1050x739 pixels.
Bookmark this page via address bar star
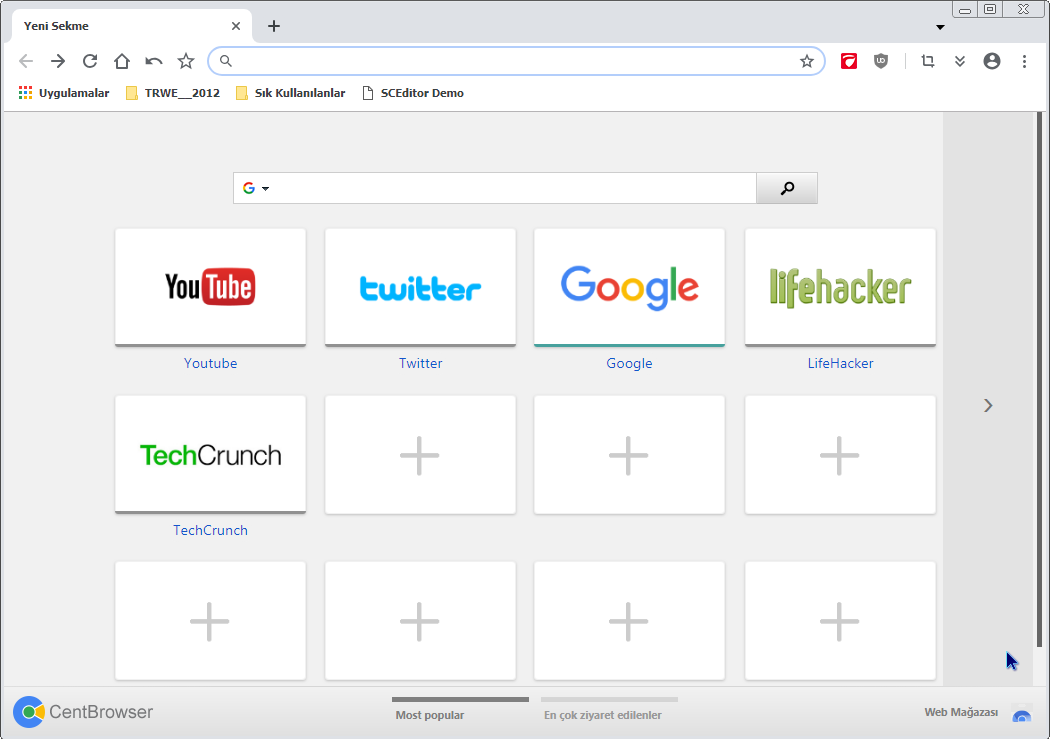[807, 62]
